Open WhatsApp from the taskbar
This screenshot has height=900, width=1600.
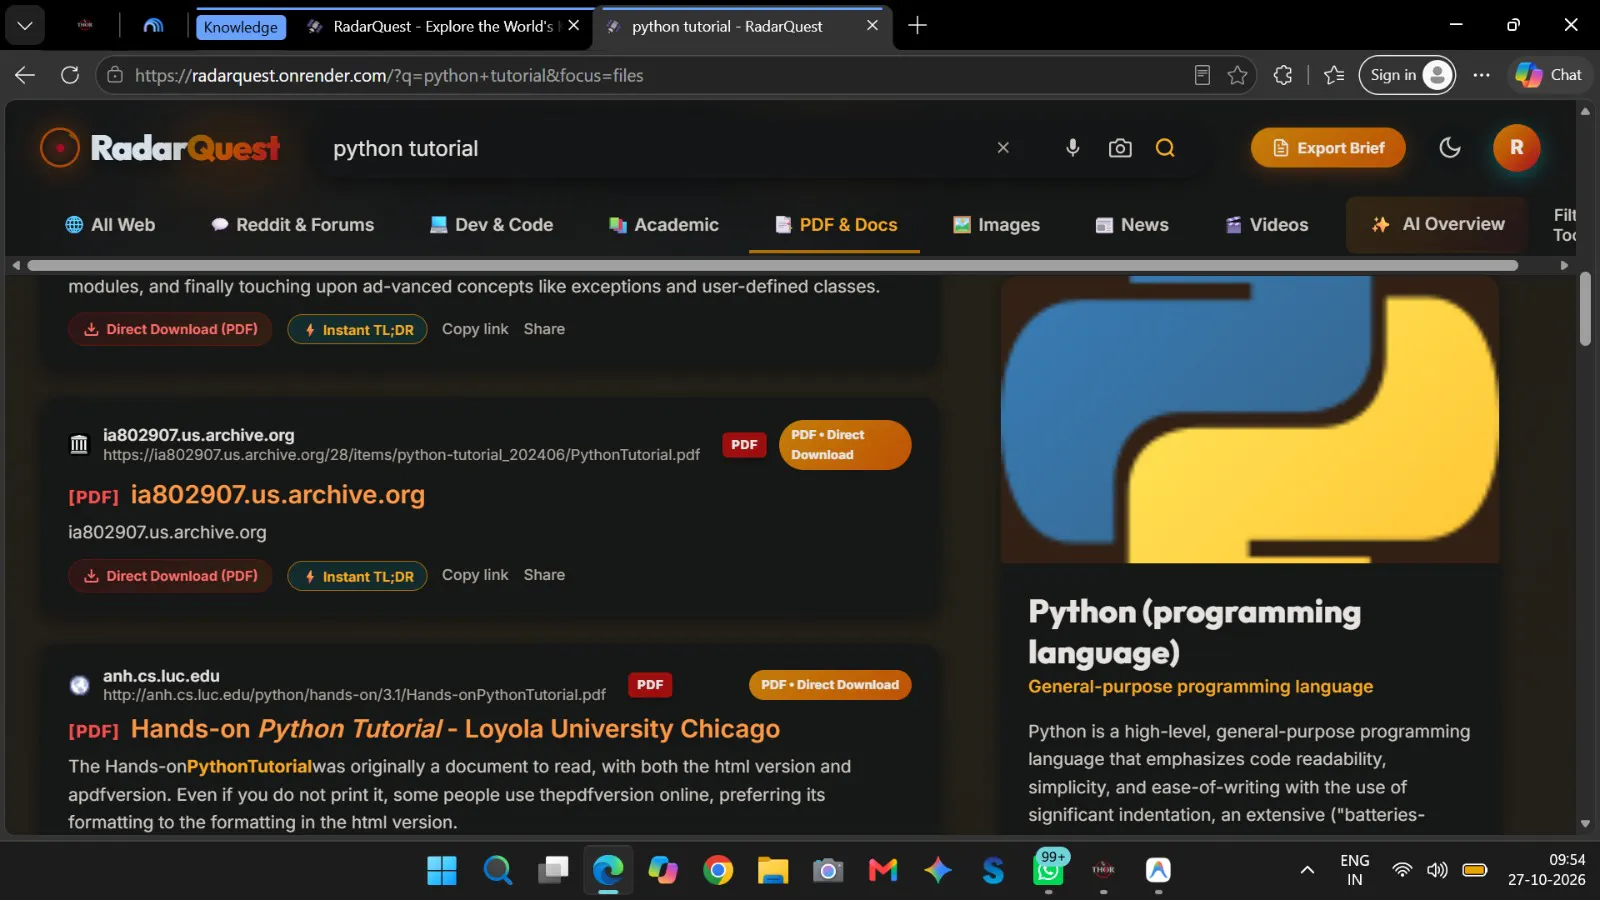[x=1048, y=870]
